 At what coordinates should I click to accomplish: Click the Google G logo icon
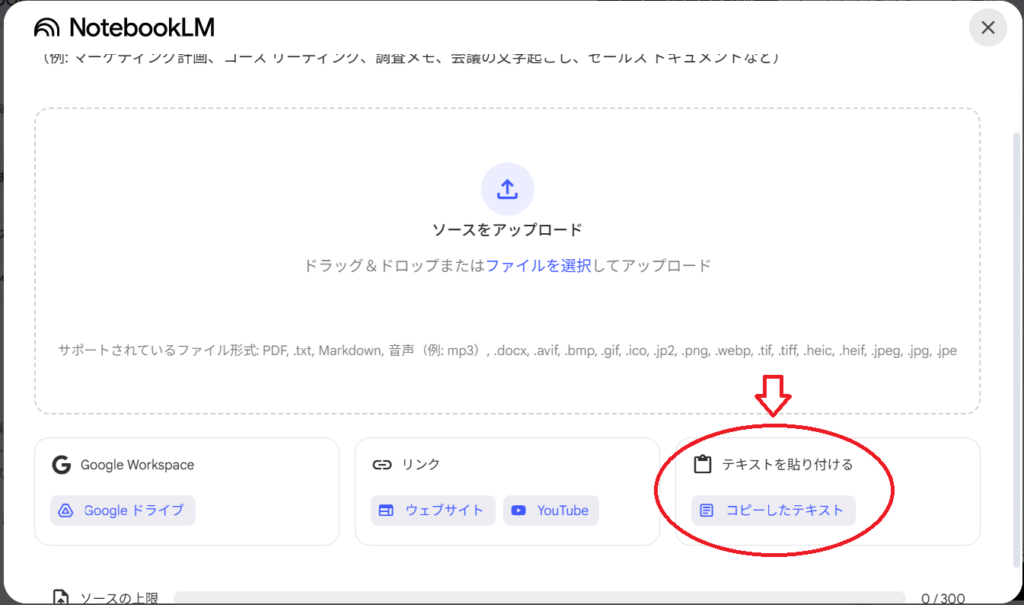[61, 465]
